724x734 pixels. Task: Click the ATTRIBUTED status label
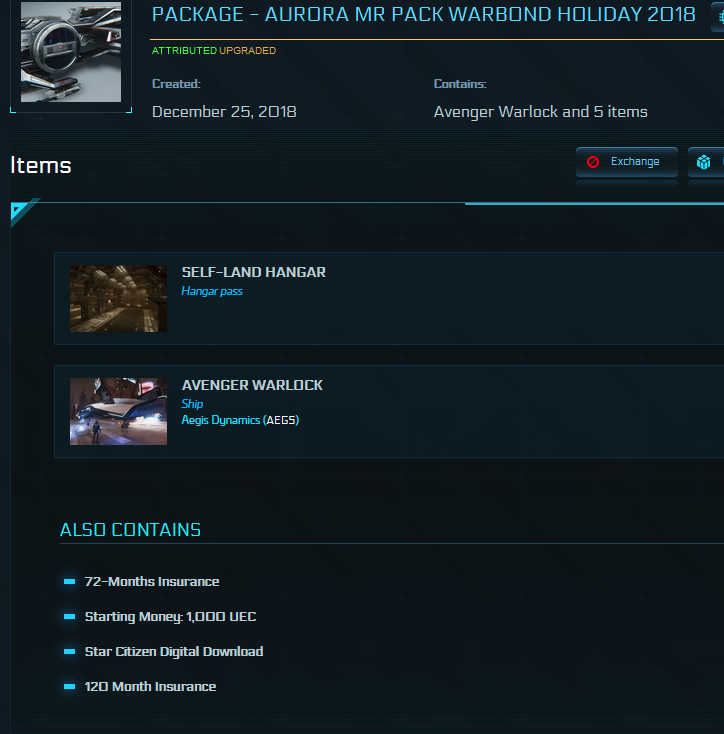point(184,51)
